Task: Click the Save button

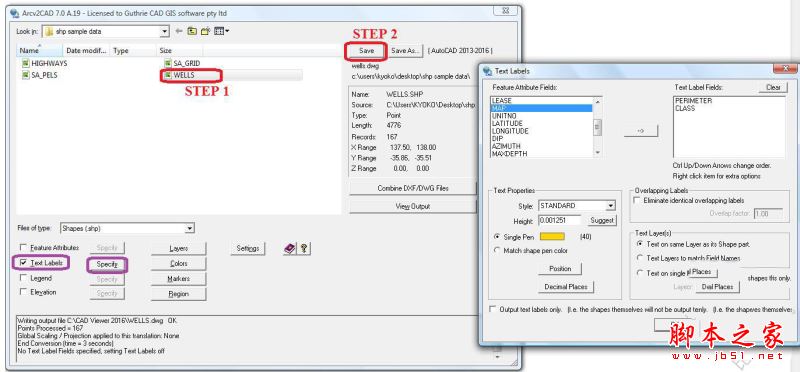Action: 366,51
